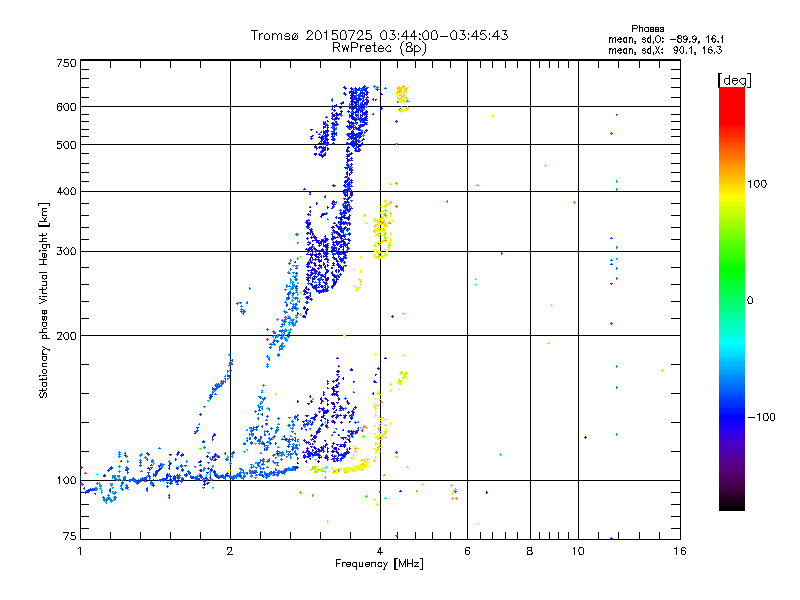Image resolution: width=800 pixels, height=600 pixels.
Task: Click the x-axis tick label '8'
Action: 530,551
